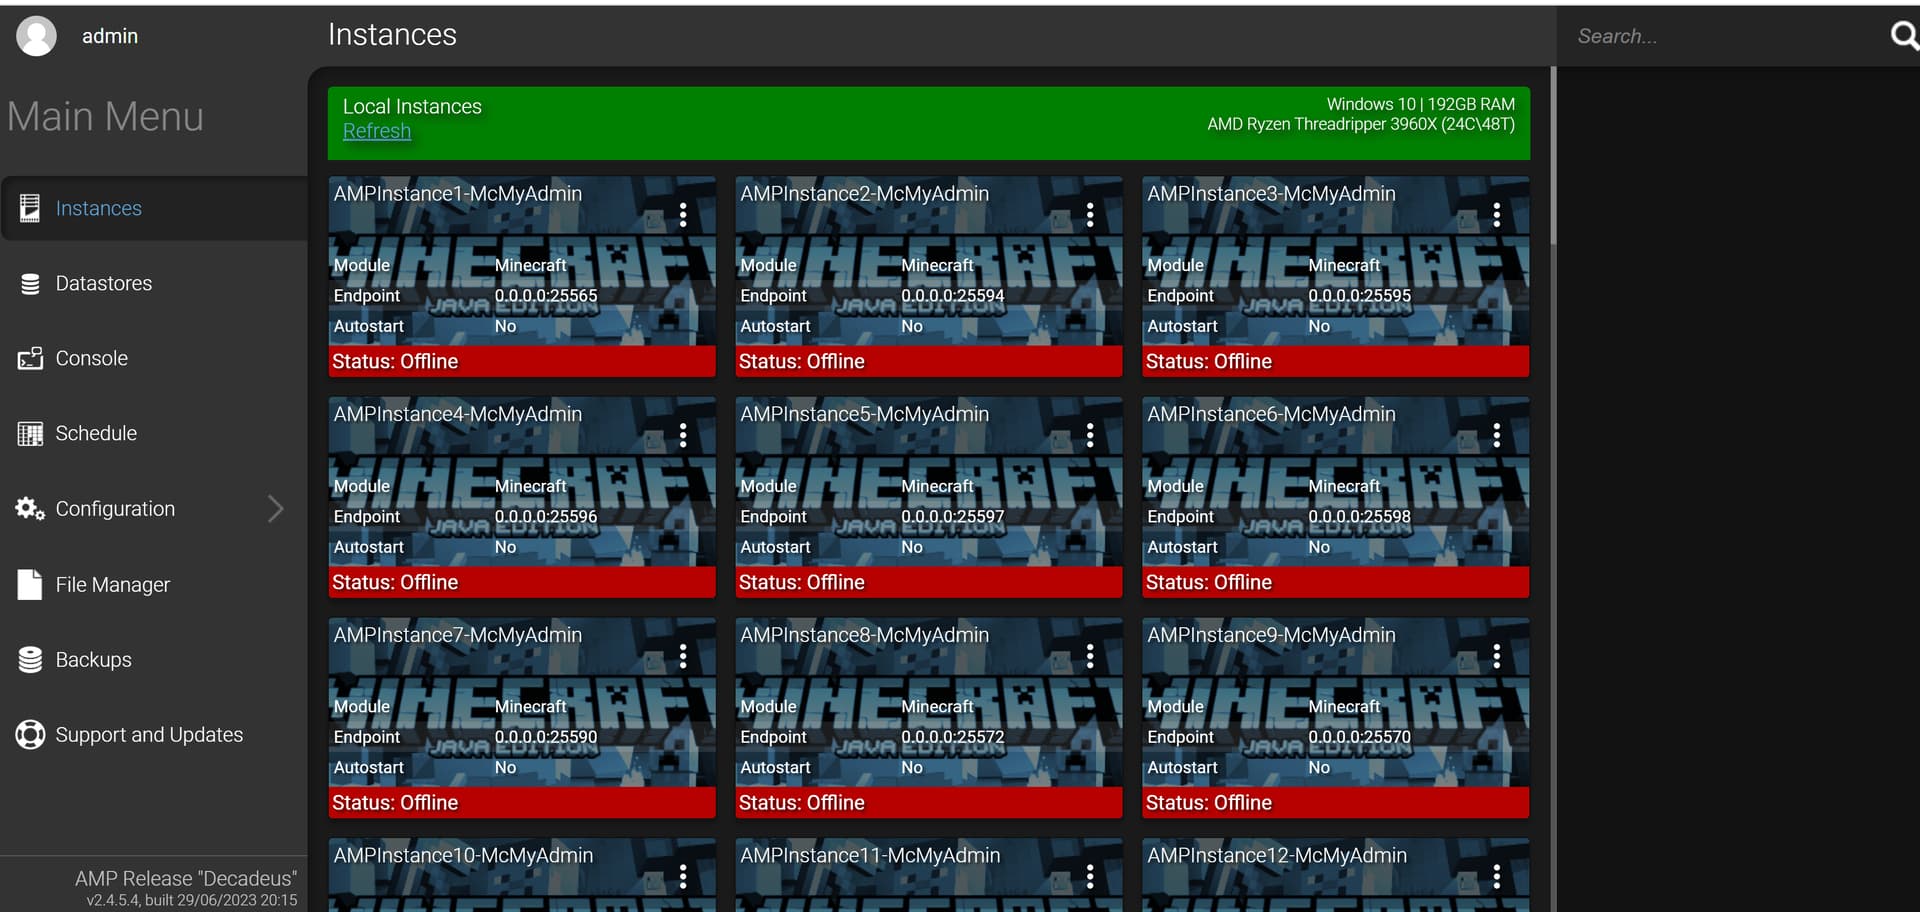This screenshot has width=1920, height=912.
Task: Click the File Manager document icon
Action: [30, 585]
